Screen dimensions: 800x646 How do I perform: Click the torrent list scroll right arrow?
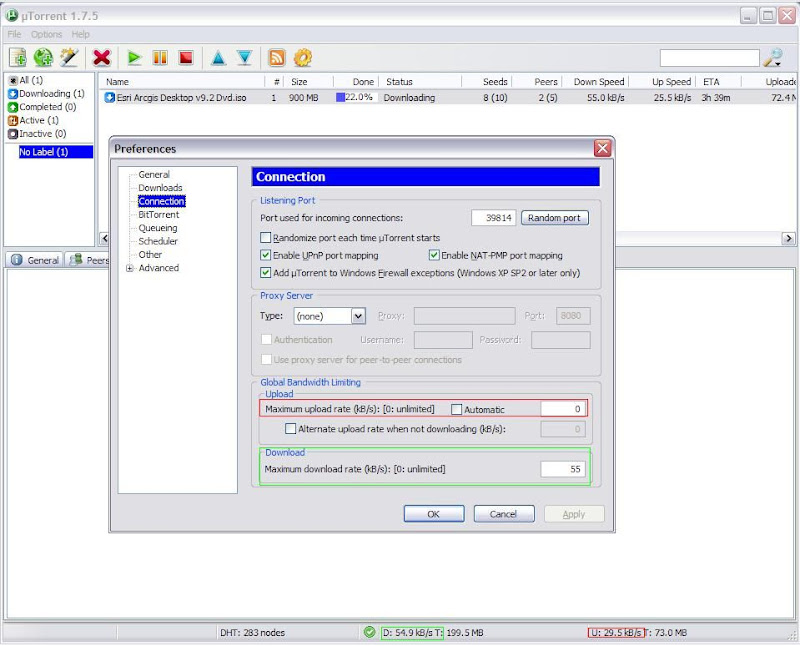pos(789,238)
